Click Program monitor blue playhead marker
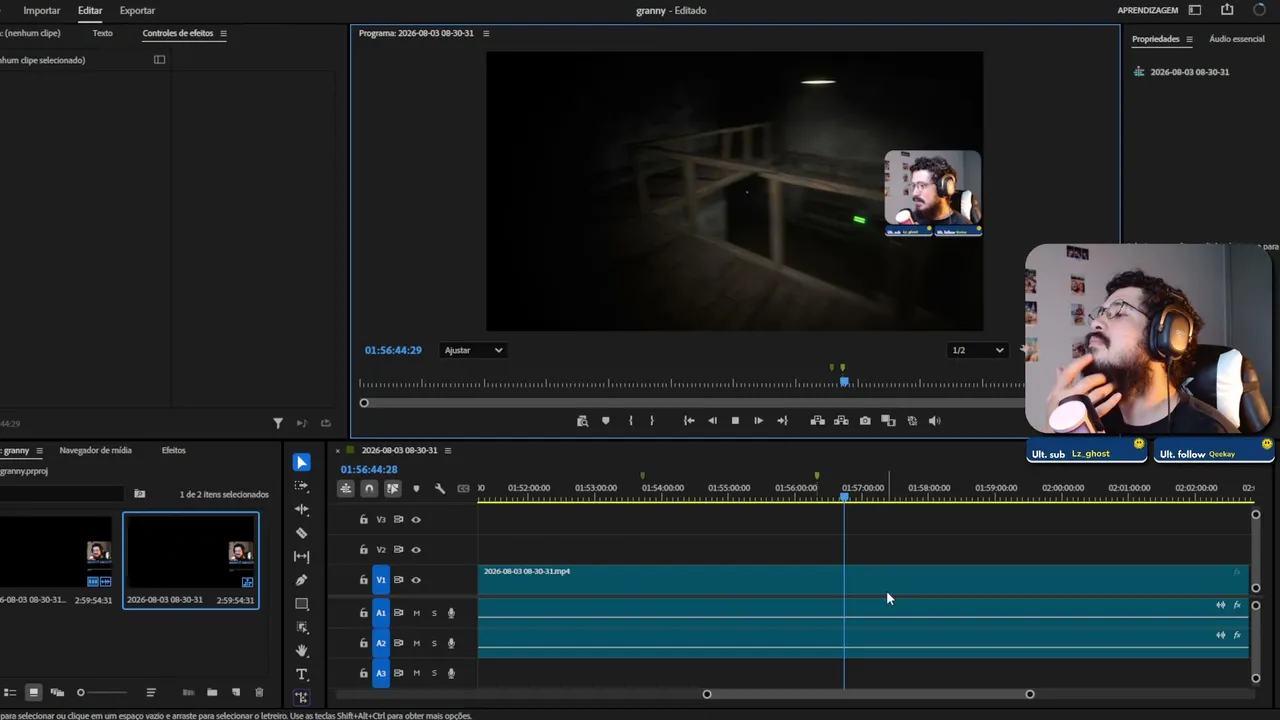Viewport: 1280px width, 720px height. pyautogui.click(x=844, y=382)
